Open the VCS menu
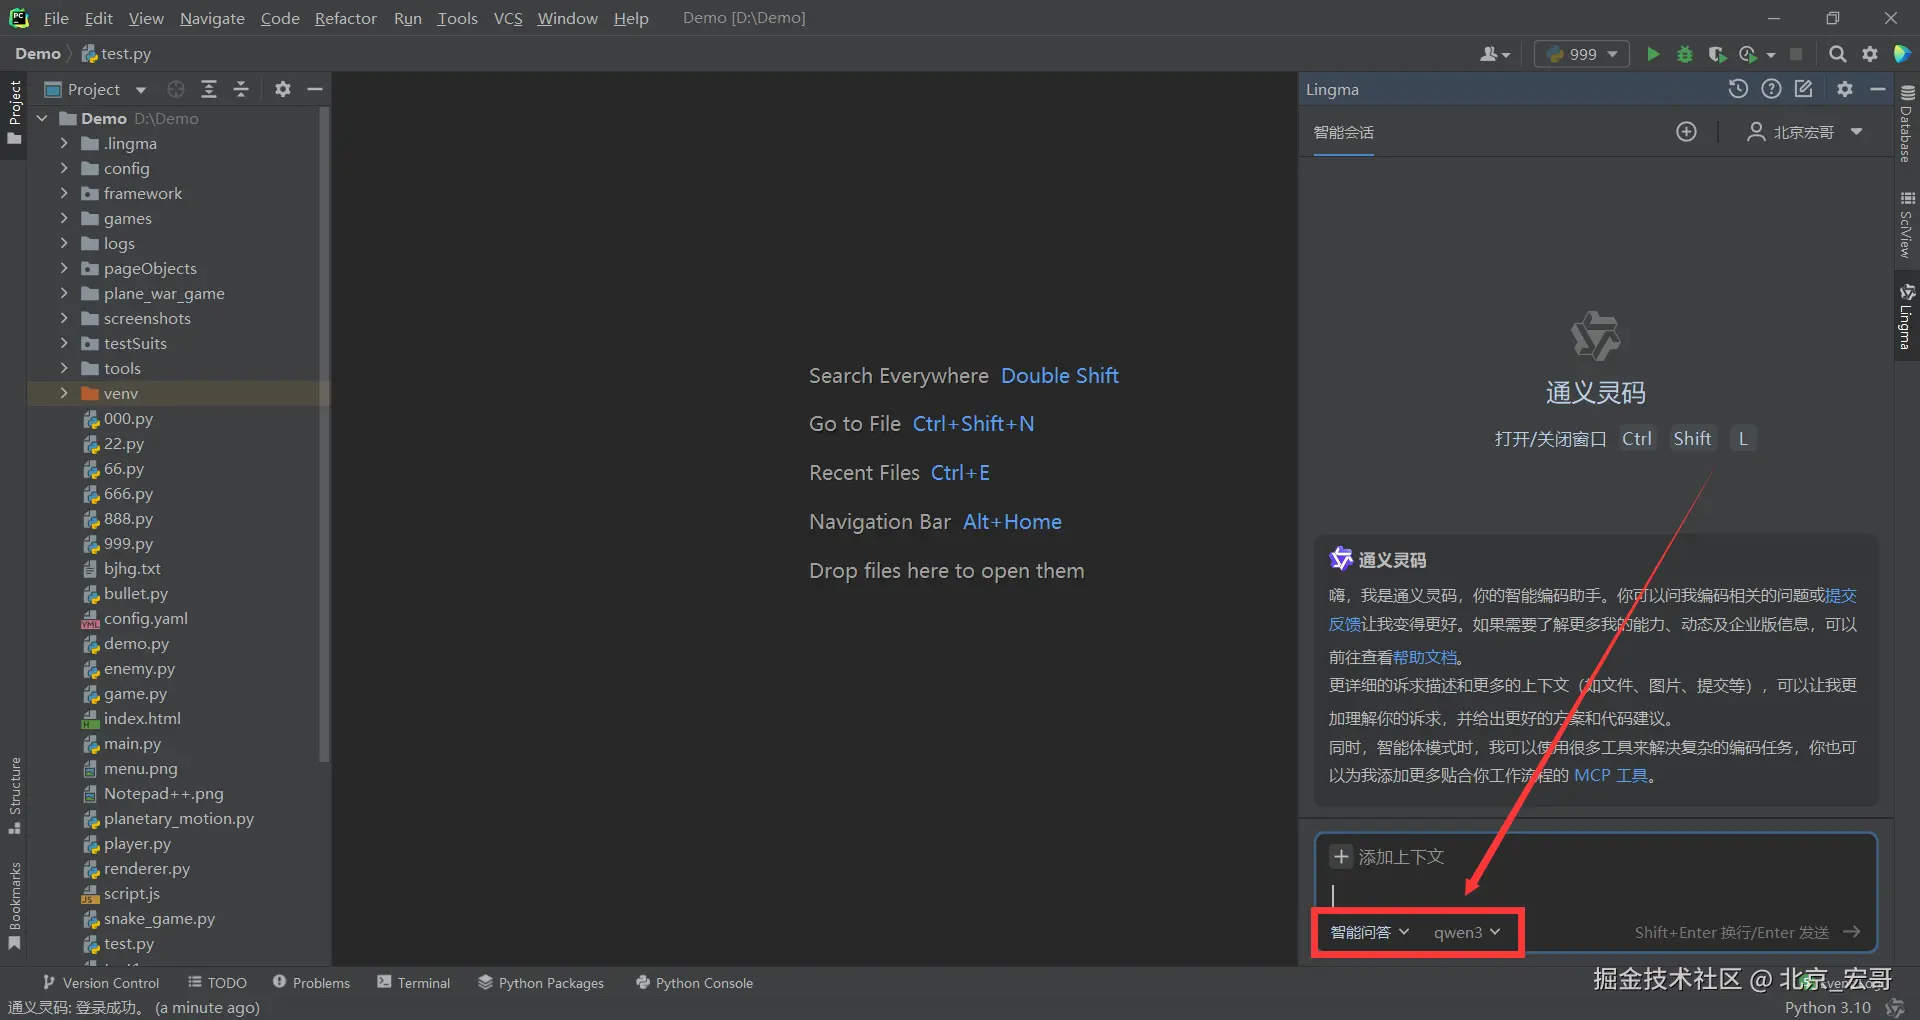Viewport: 1920px width, 1020px height. point(508,18)
